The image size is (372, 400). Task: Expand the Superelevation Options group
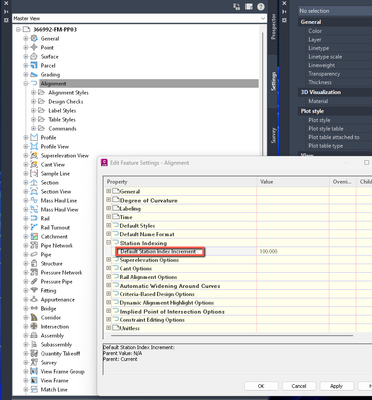click(x=108, y=259)
